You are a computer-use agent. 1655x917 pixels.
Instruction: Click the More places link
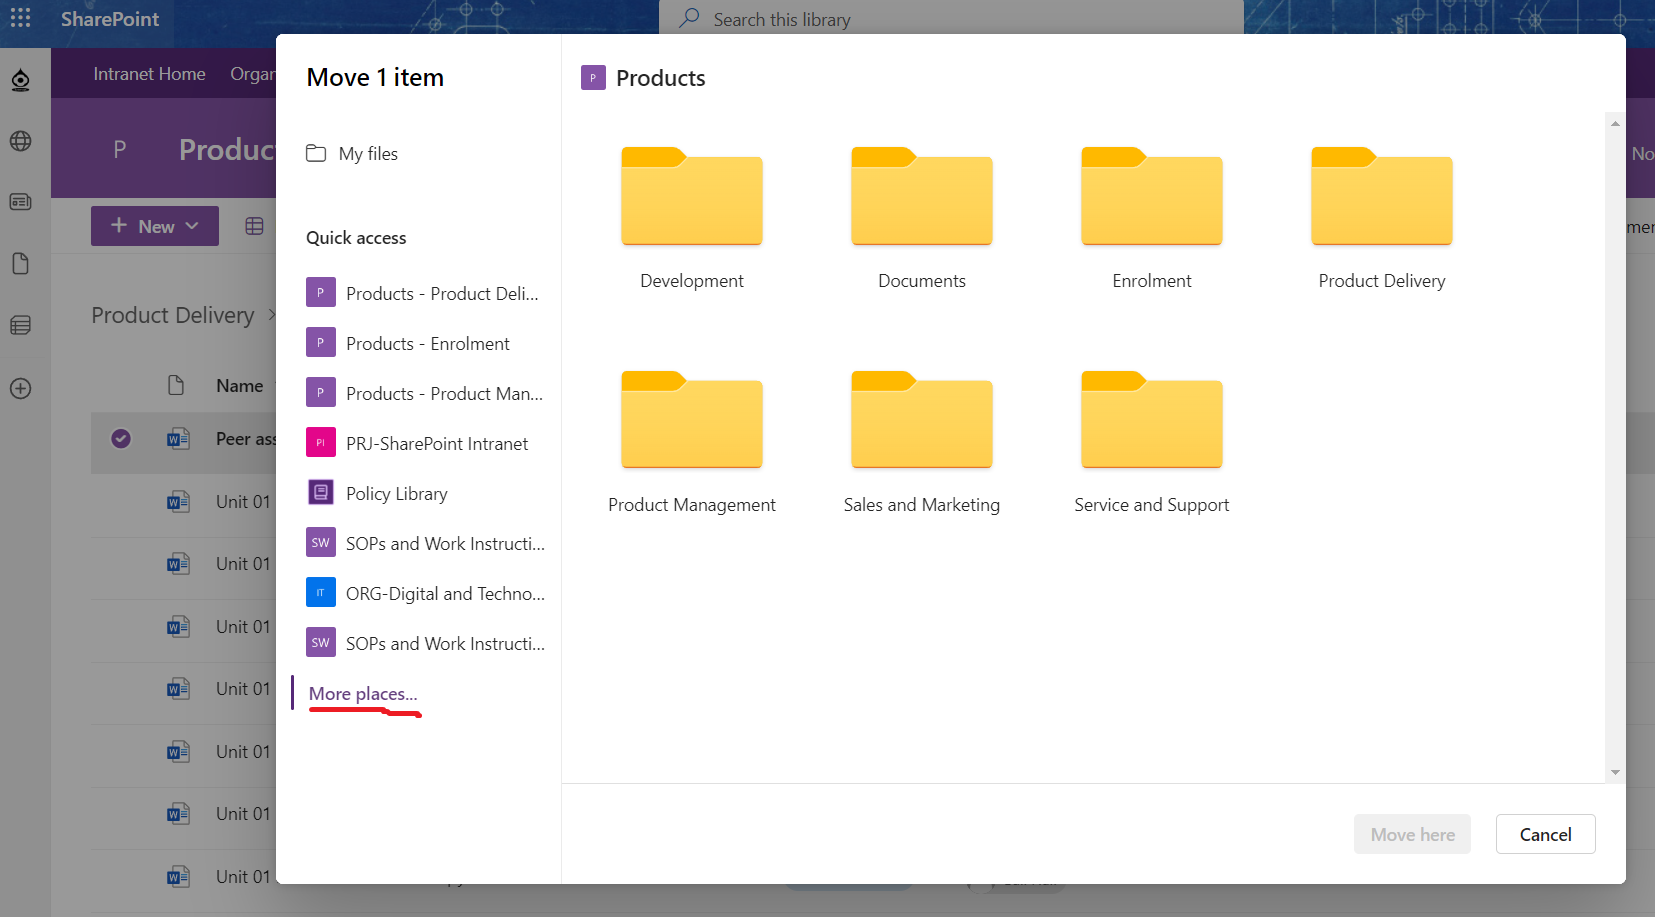pos(362,694)
